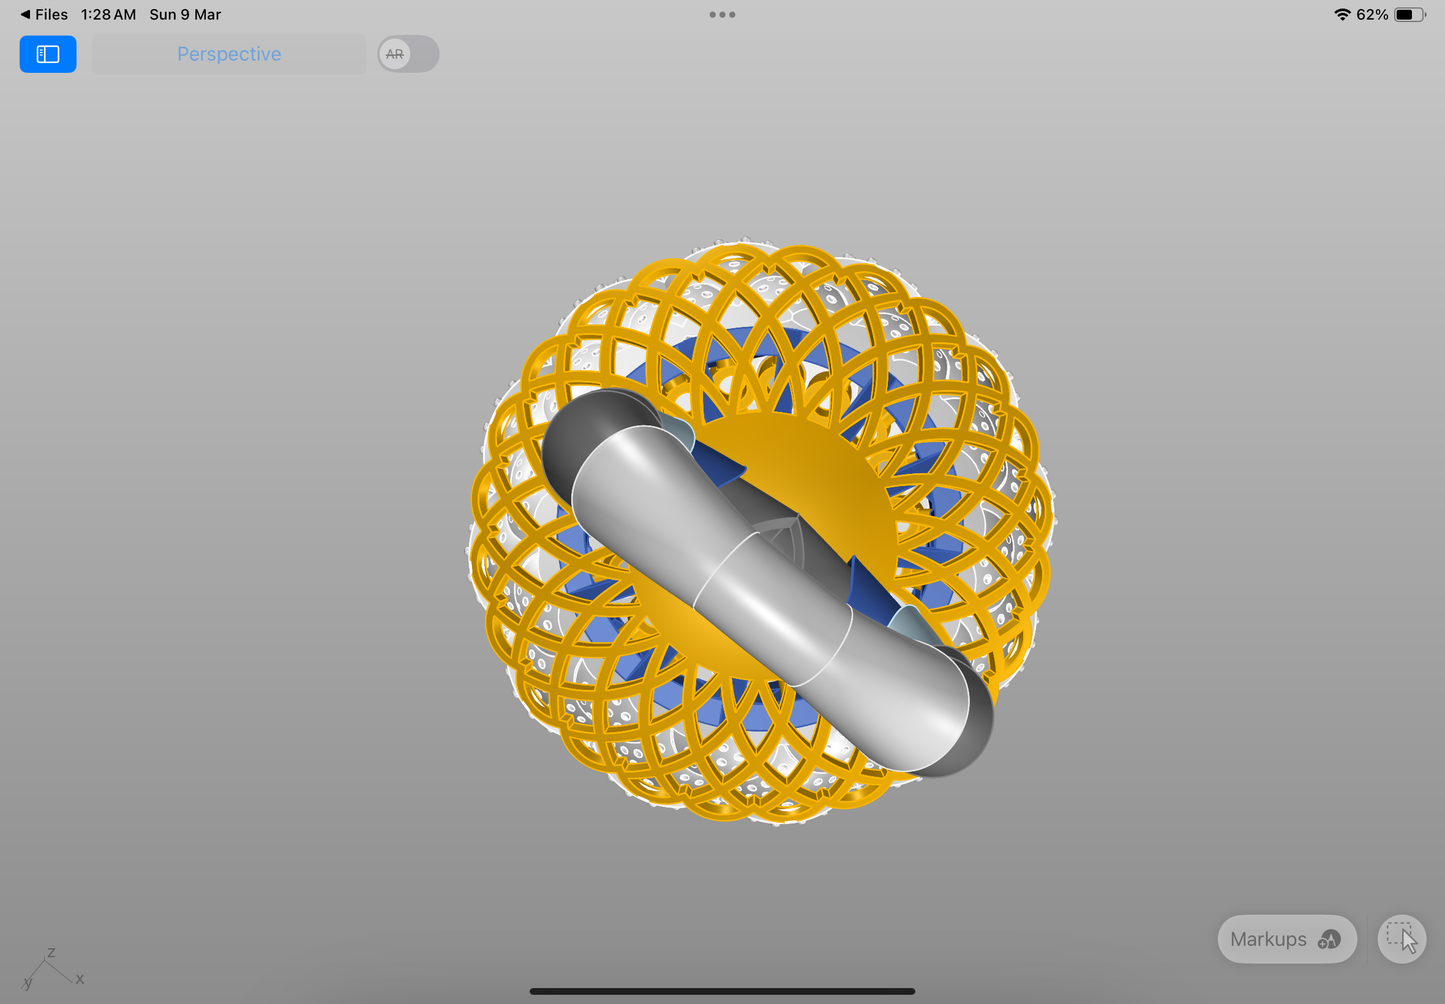Image resolution: width=1445 pixels, height=1004 pixels.
Task: Tap the 62% battery percentage text
Action: coord(1372,14)
